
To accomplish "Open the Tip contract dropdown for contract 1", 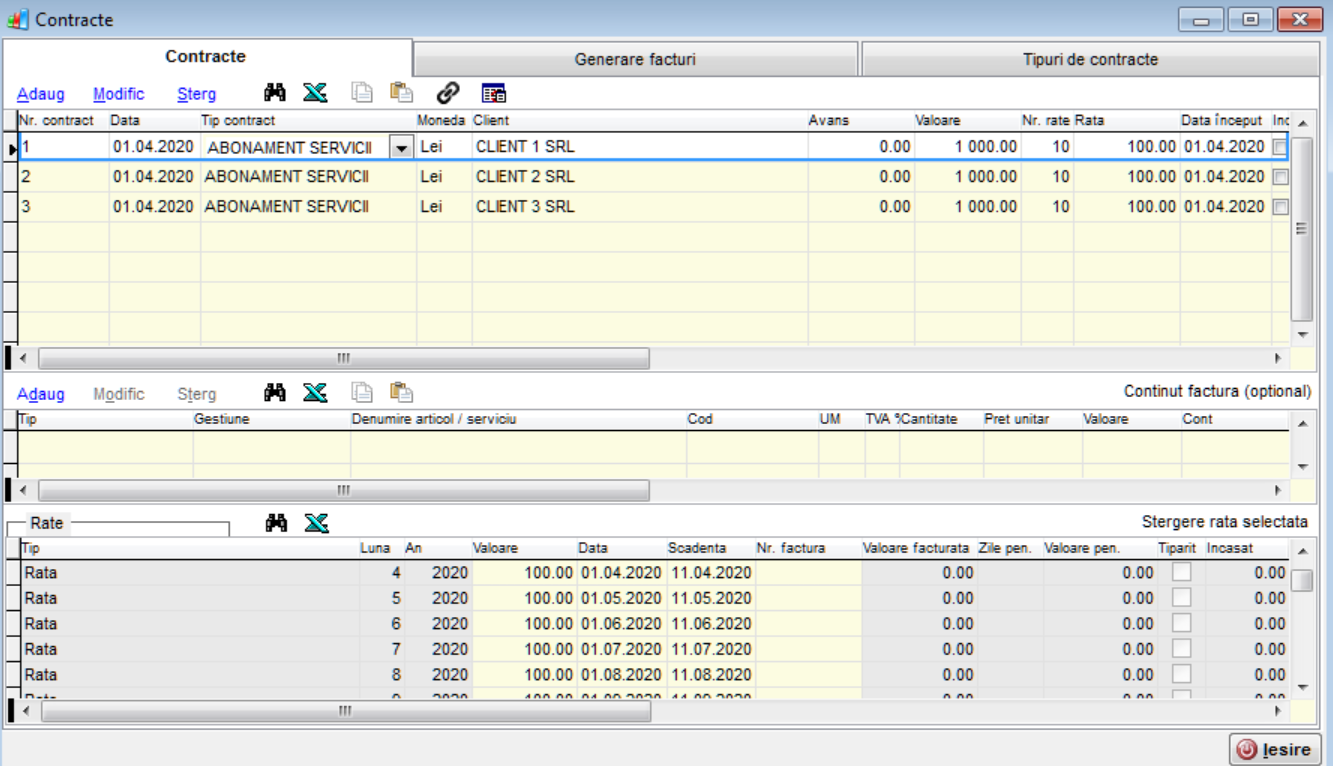I will 401,148.
